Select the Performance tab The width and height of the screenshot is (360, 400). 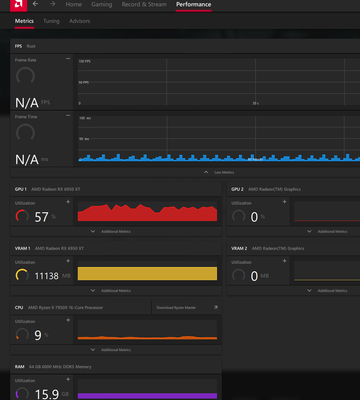tap(193, 4)
